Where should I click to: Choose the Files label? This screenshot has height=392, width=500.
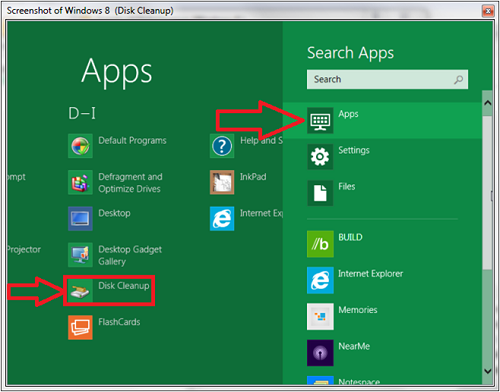point(347,187)
